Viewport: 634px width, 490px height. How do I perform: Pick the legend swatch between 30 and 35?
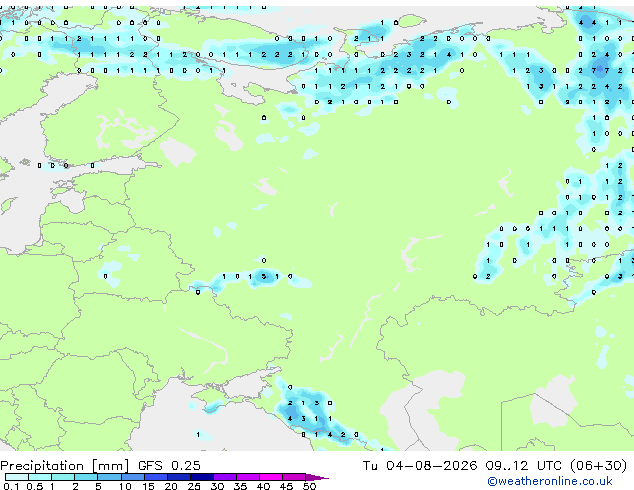(225, 477)
